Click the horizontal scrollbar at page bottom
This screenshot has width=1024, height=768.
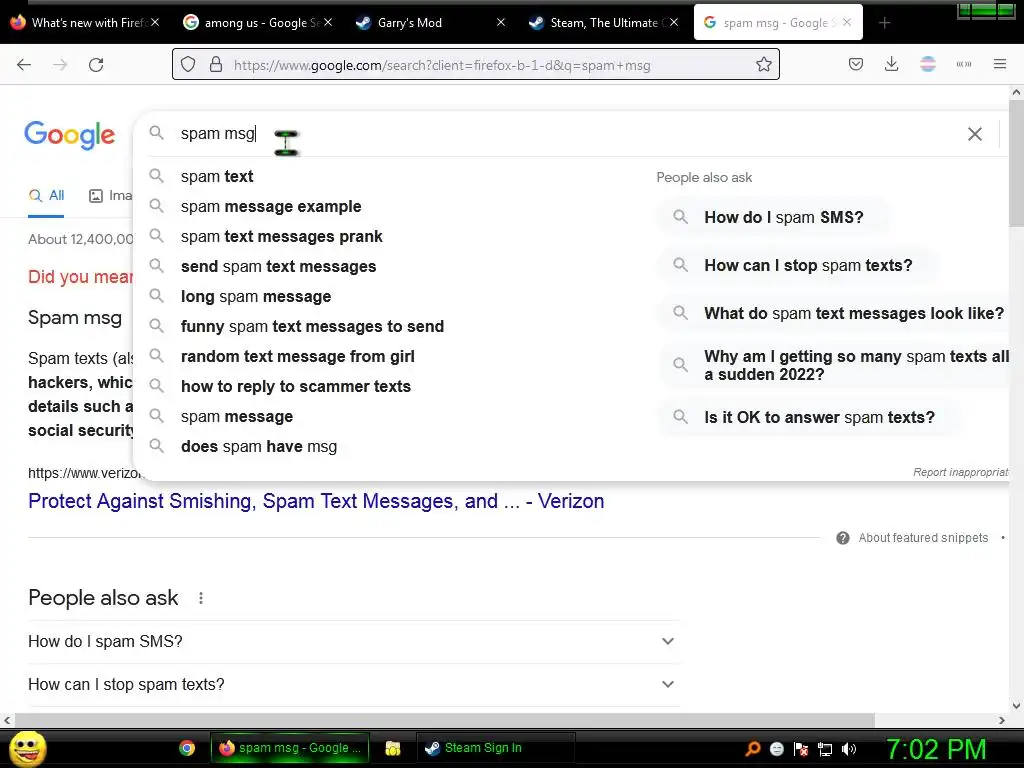(444, 720)
